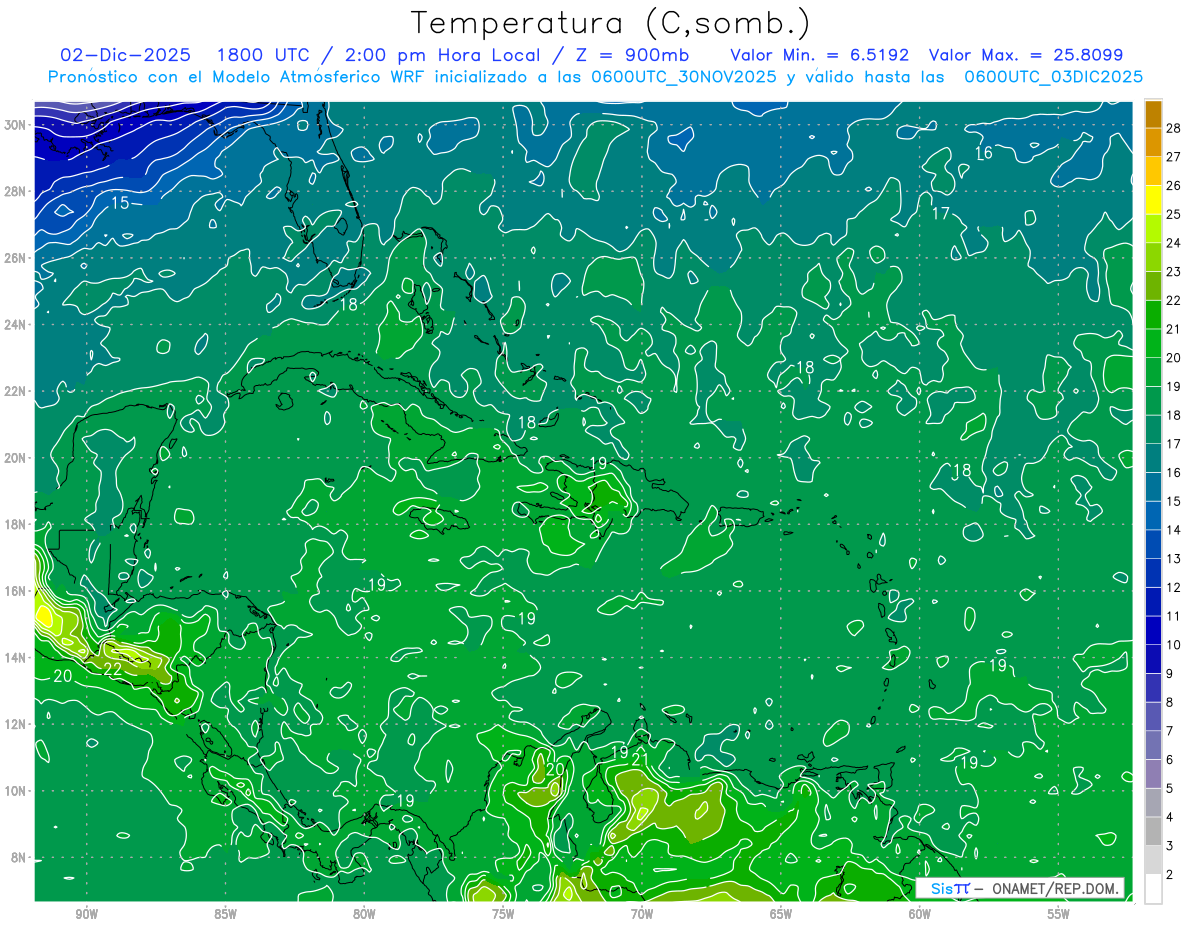Click the "23" color scale label
This screenshot has width=1200, height=927.
pyautogui.click(x=1173, y=272)
